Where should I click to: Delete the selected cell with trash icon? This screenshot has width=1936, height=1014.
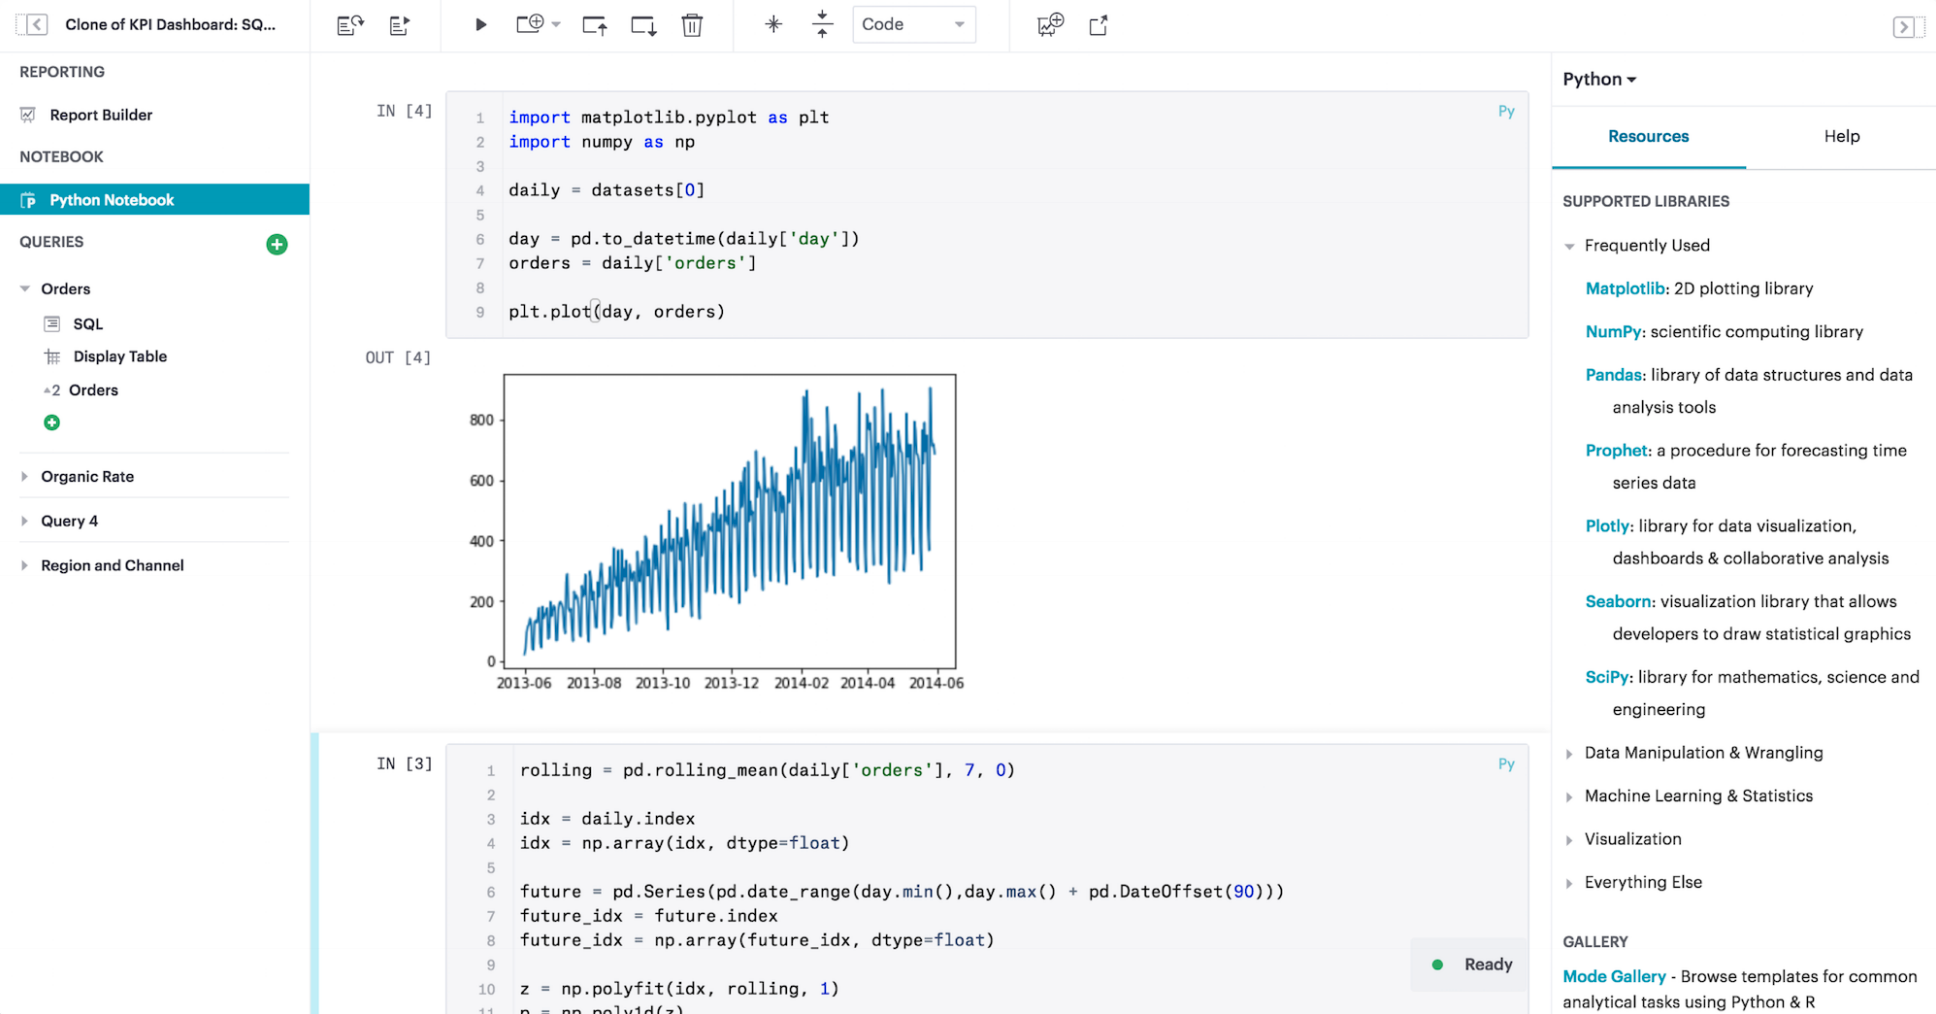[692, 25]
